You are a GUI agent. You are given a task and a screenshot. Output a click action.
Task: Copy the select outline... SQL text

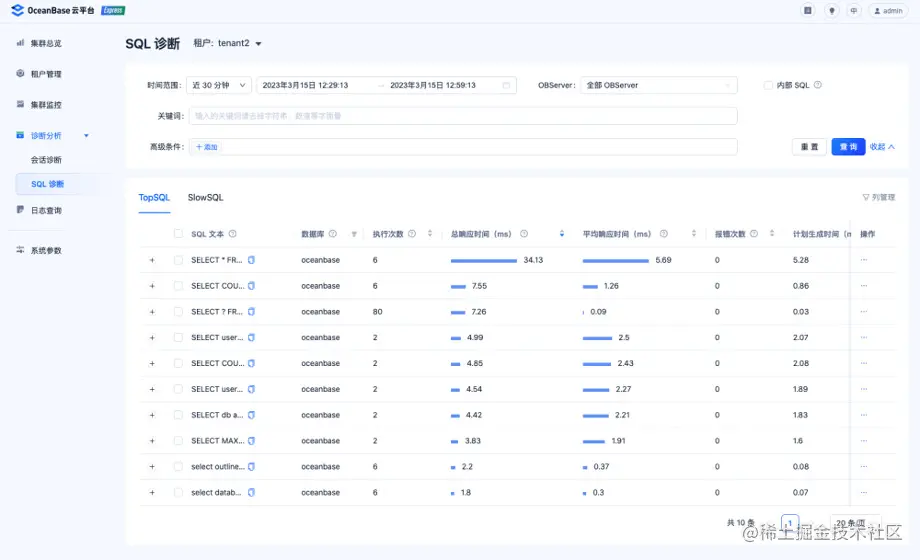point(251,467)
